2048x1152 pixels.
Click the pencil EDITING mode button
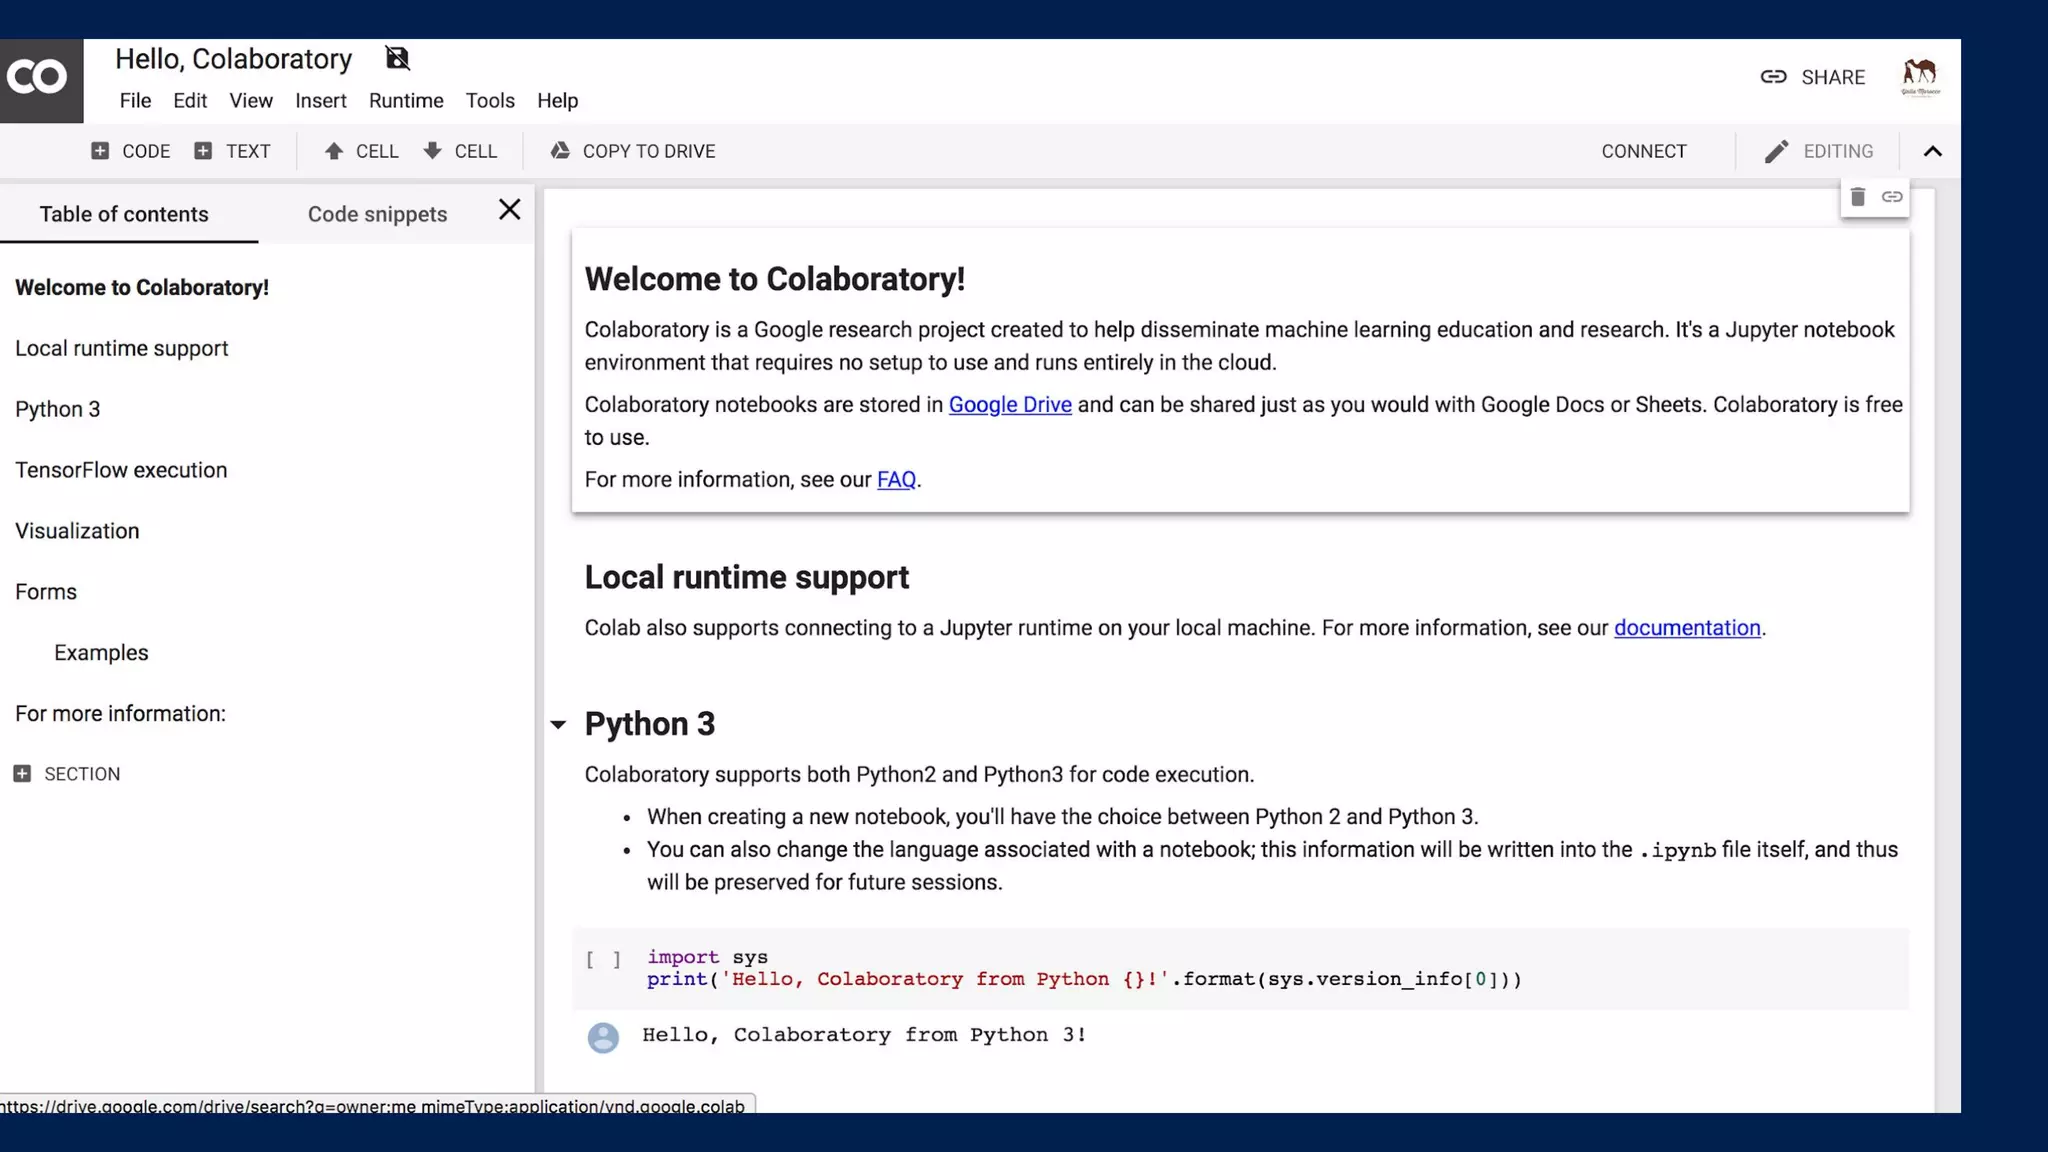[x=1819, y=151]
